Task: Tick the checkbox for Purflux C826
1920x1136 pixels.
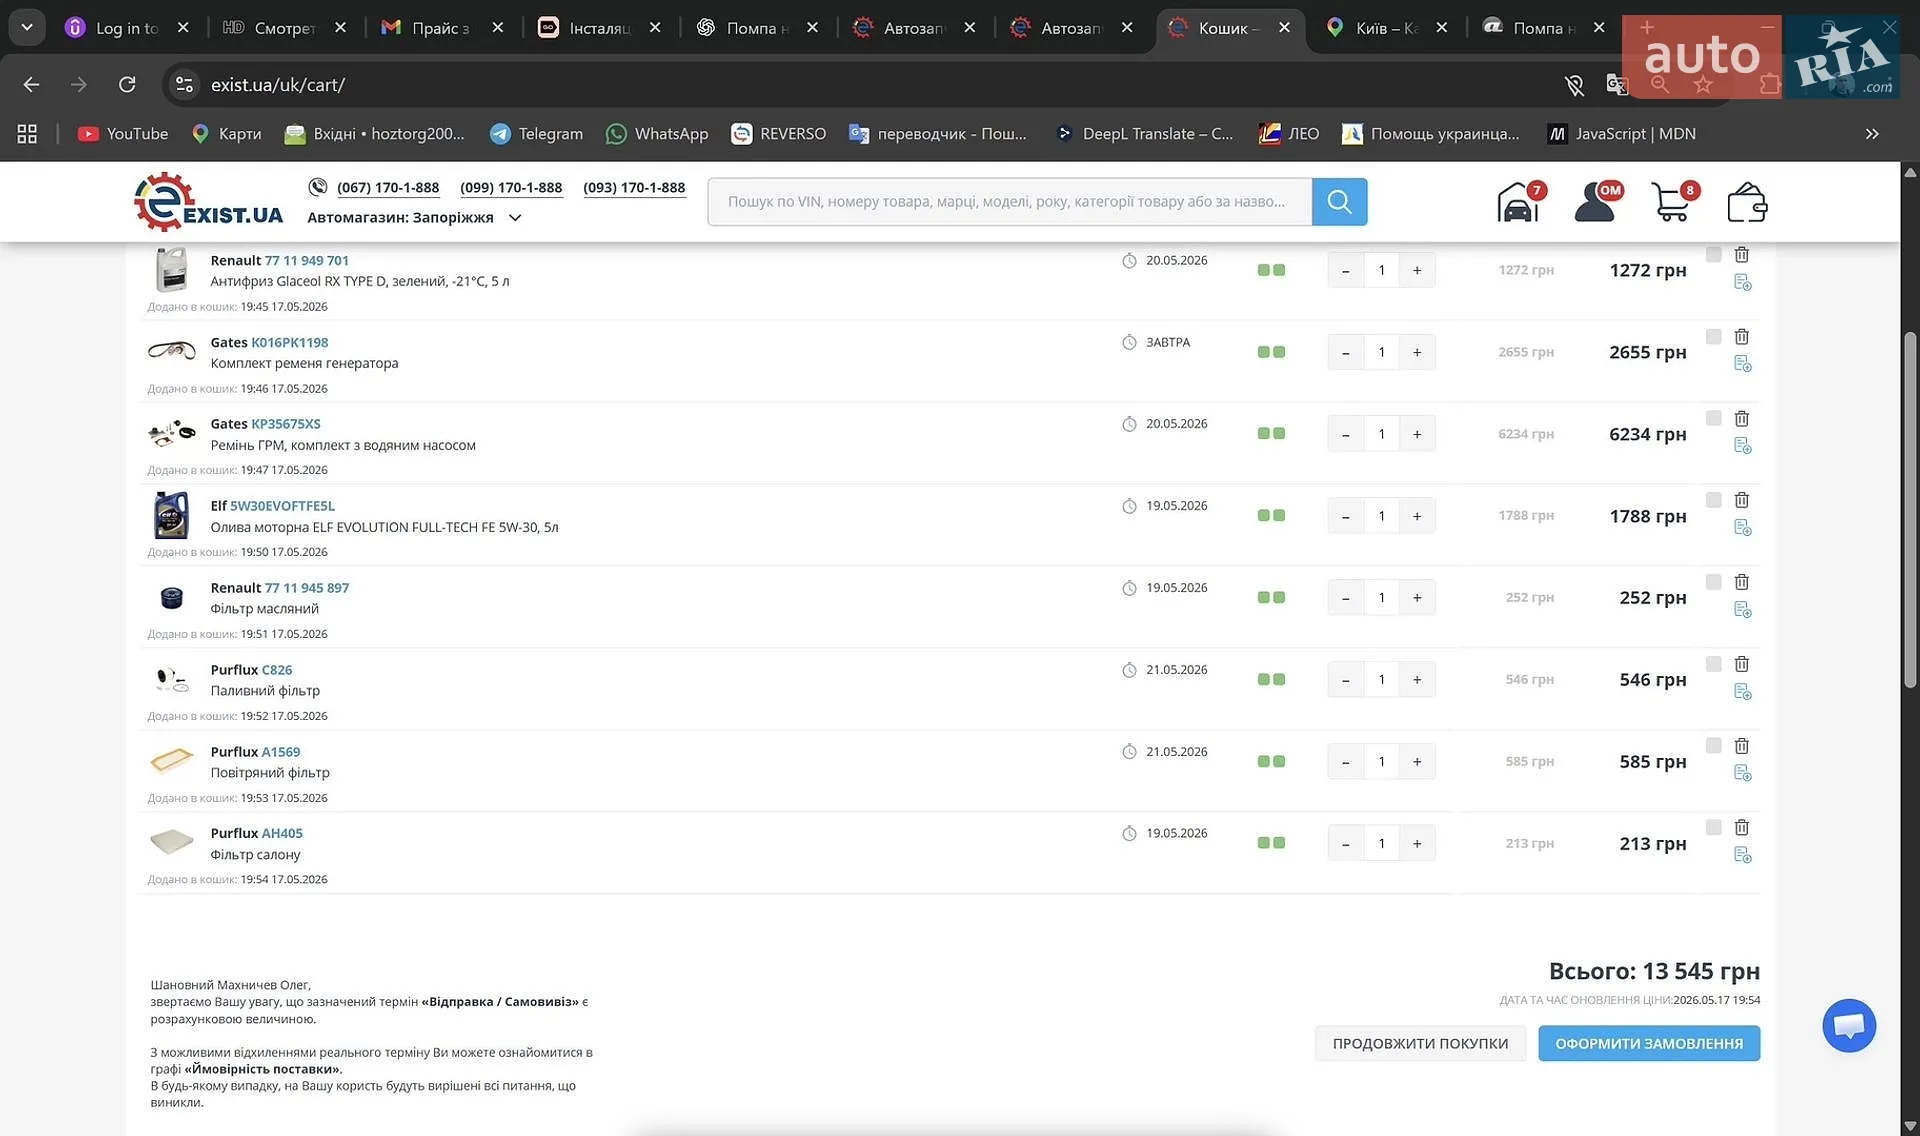Action: 1713,664
